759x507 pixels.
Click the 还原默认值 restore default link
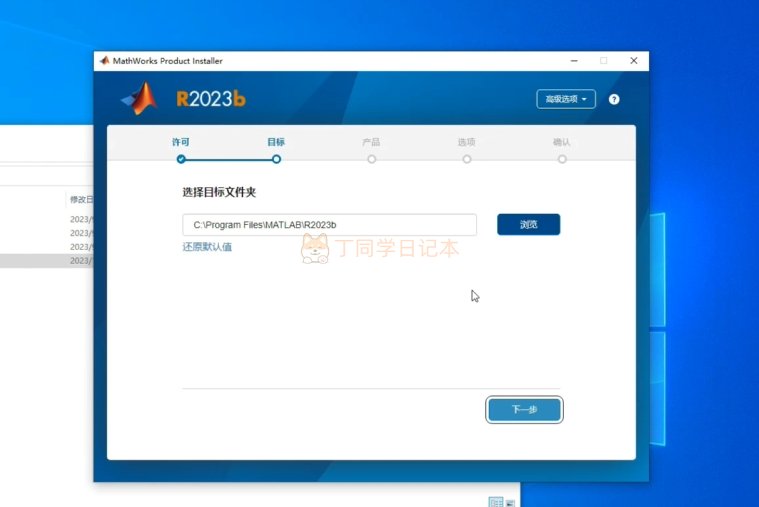[207, 247]
